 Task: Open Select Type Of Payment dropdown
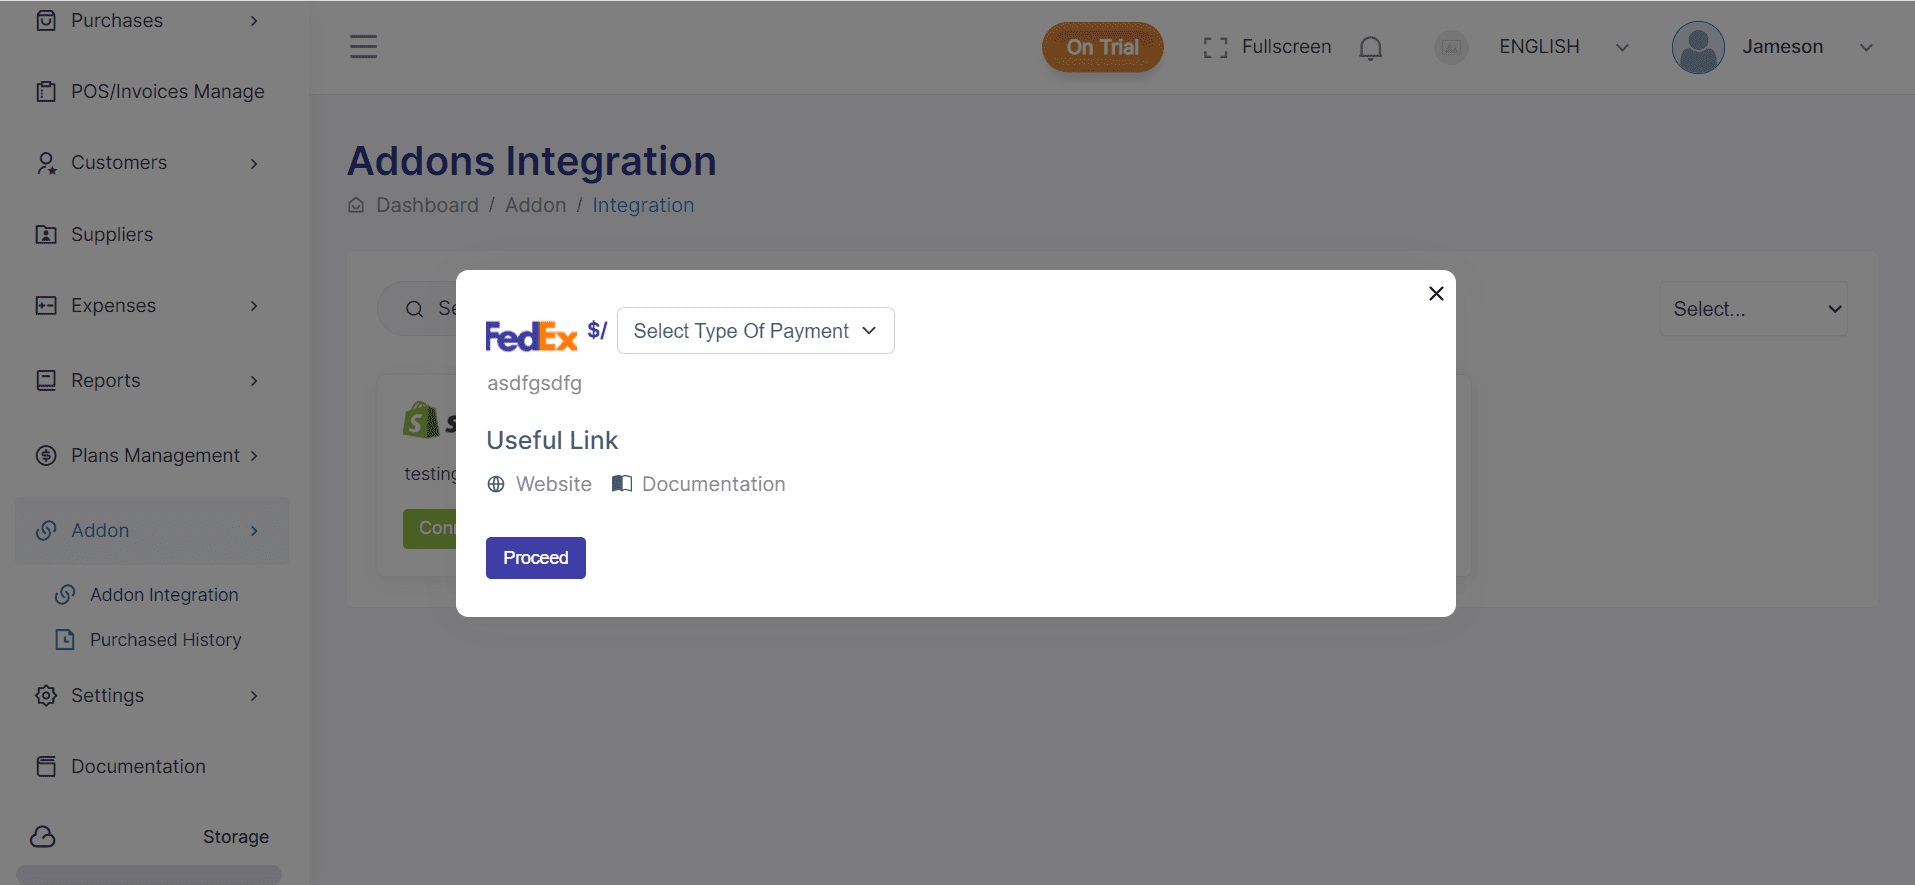click(x=756, y=331)
